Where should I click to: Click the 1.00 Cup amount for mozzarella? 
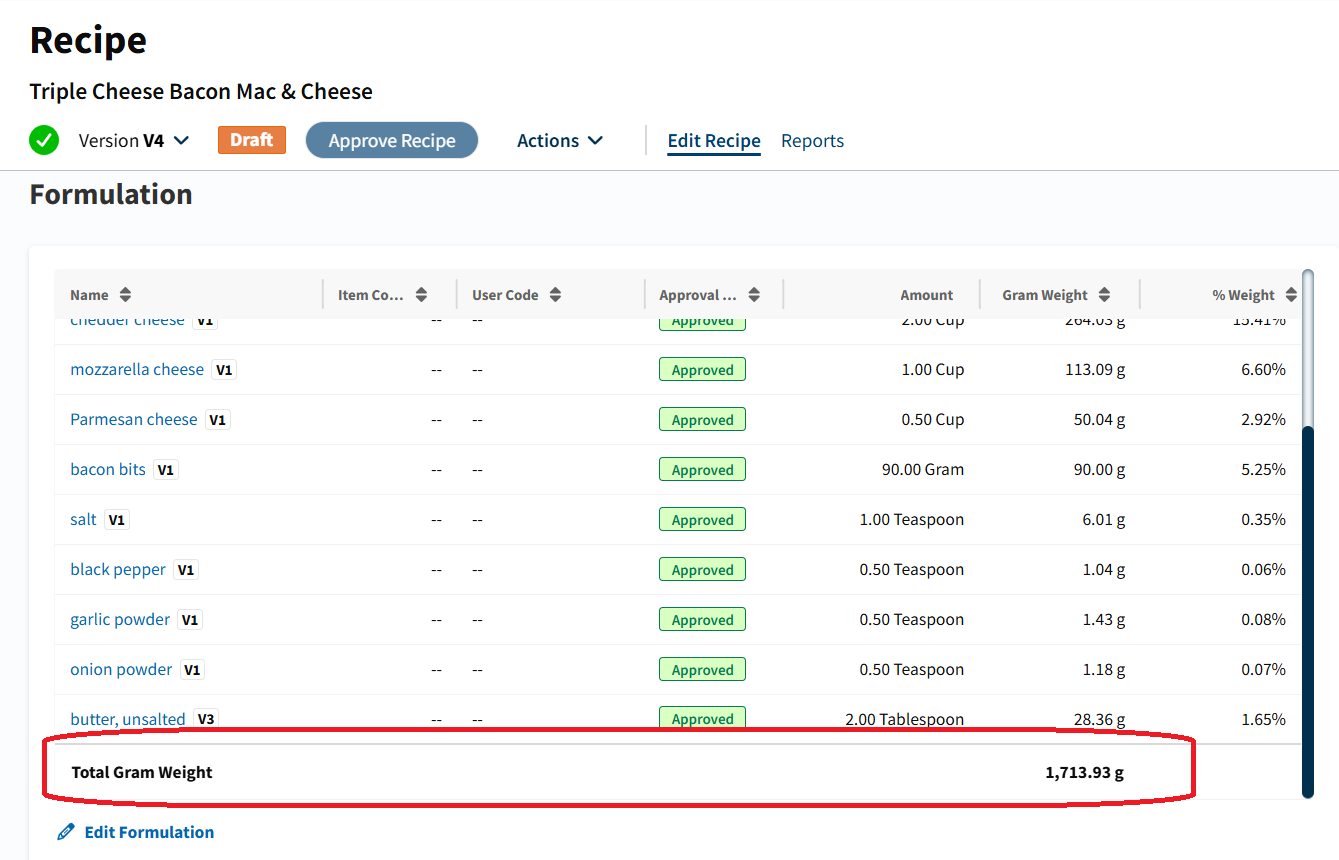(x=933, y=369)
